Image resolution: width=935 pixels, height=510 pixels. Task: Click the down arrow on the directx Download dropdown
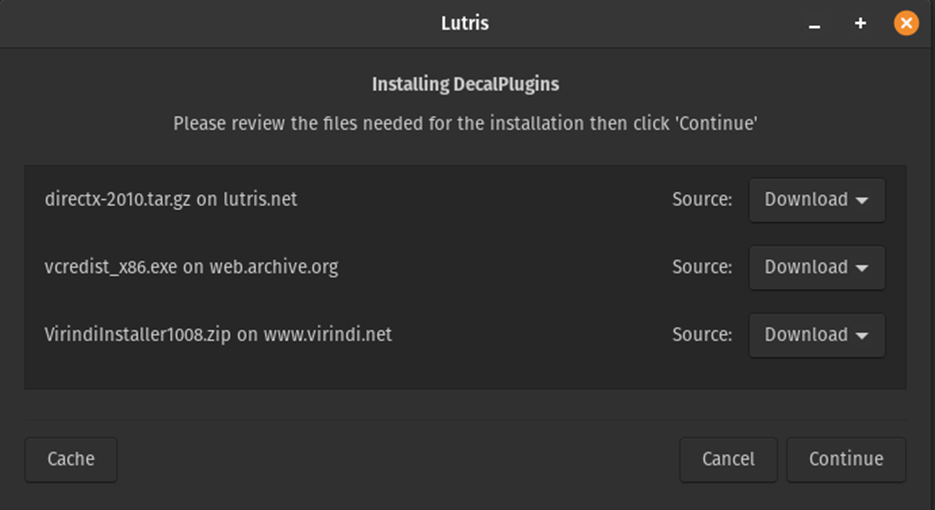[x=862, y=200]
